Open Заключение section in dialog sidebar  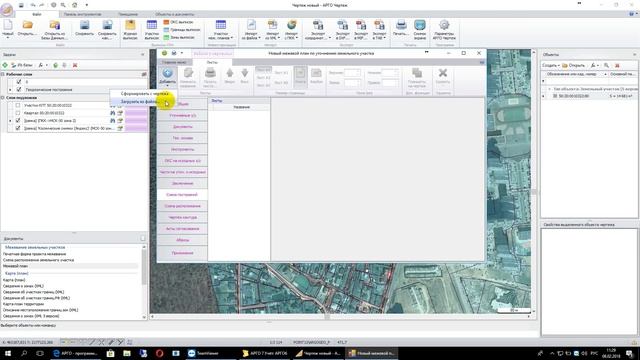pos(182,184)
